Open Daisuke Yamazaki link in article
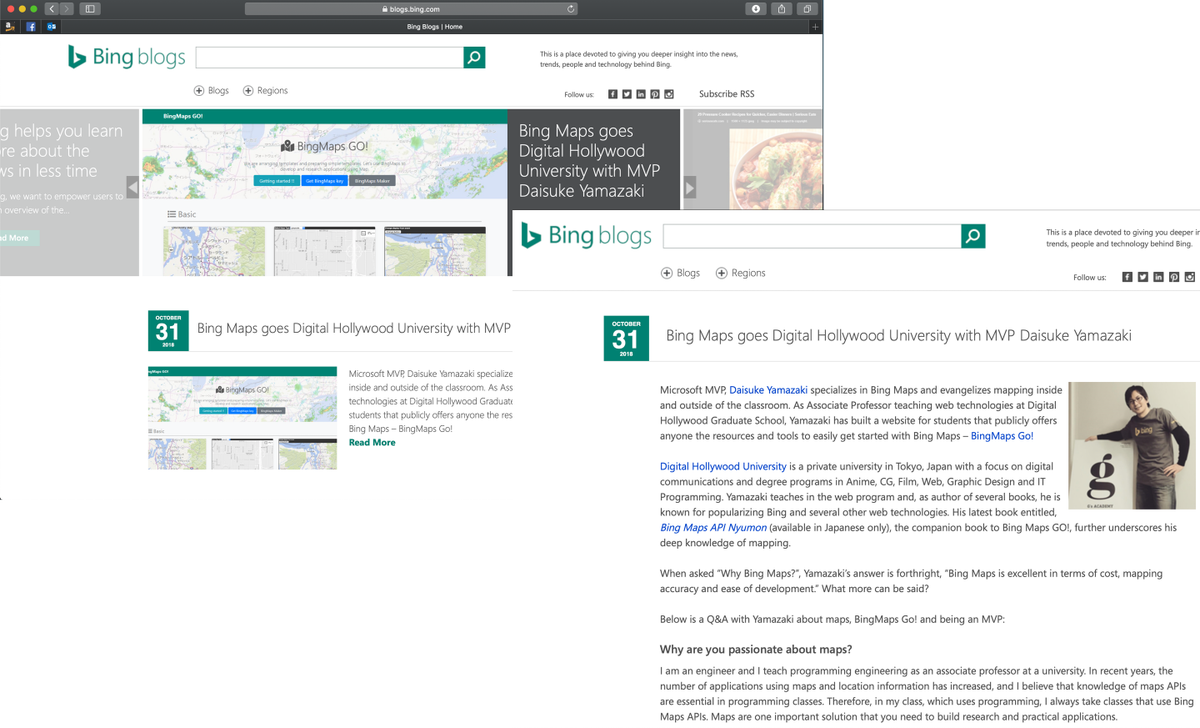Viewport: 1200px width, 728px height. [x=768, y=390]
